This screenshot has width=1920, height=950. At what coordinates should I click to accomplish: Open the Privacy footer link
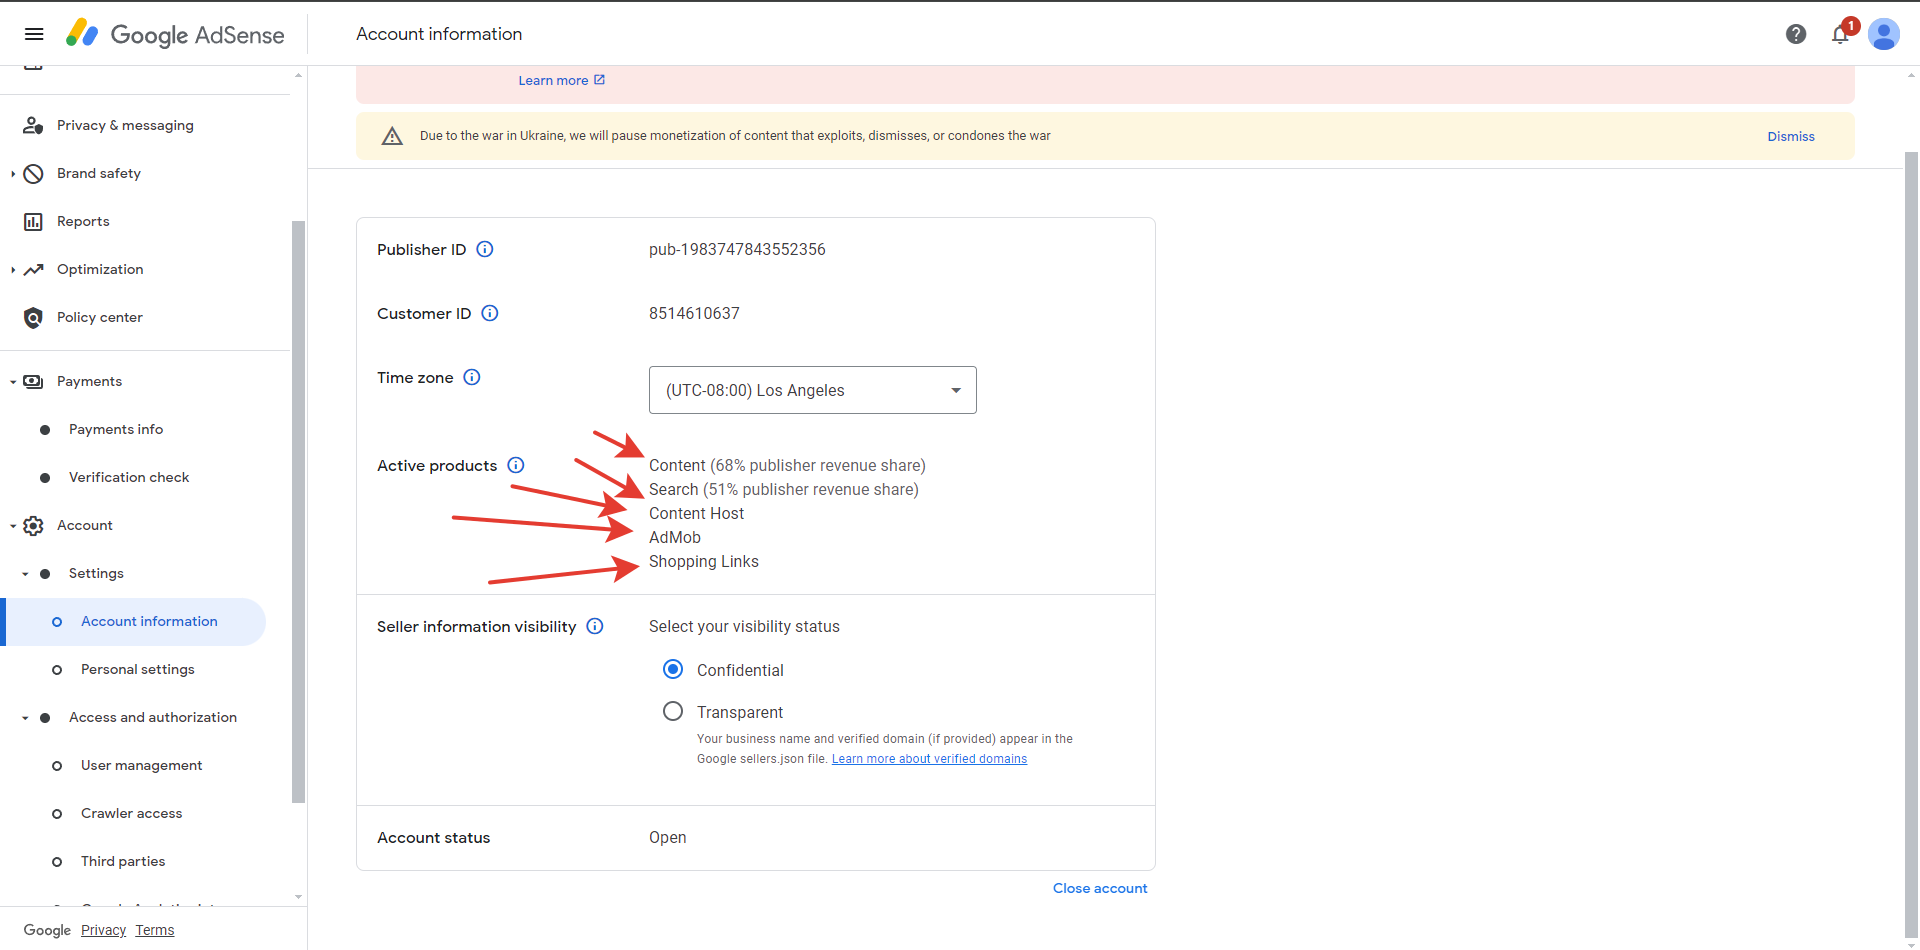click(x=103, y=930)
